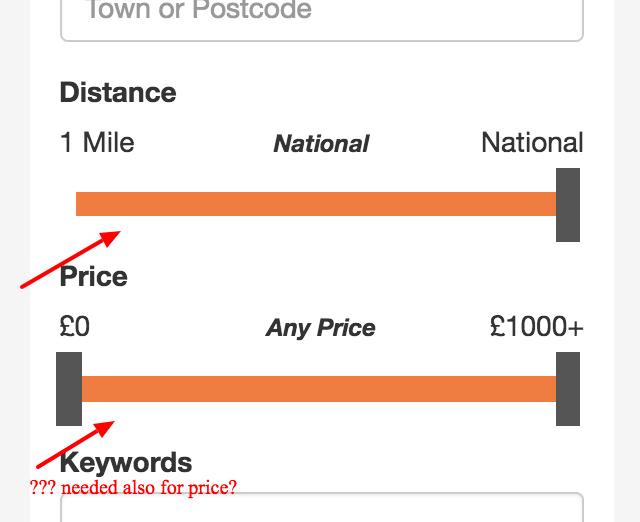Click the Town or Postcode input field
The image size is (640, 522).
321,16
